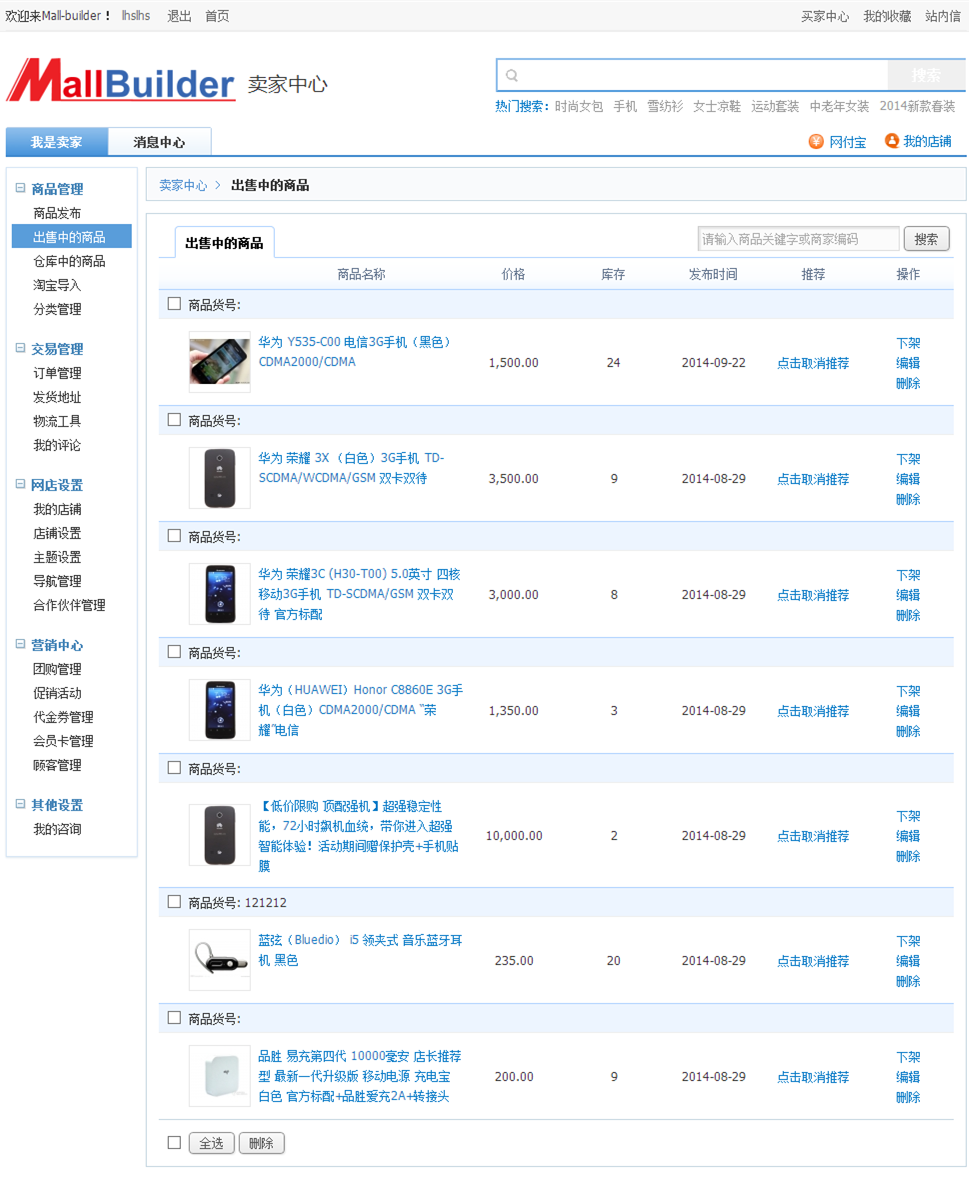Viewport: 969px width, 1178px height.
Task: Open 代金券管理 in the sidebar
Action: 63,717
